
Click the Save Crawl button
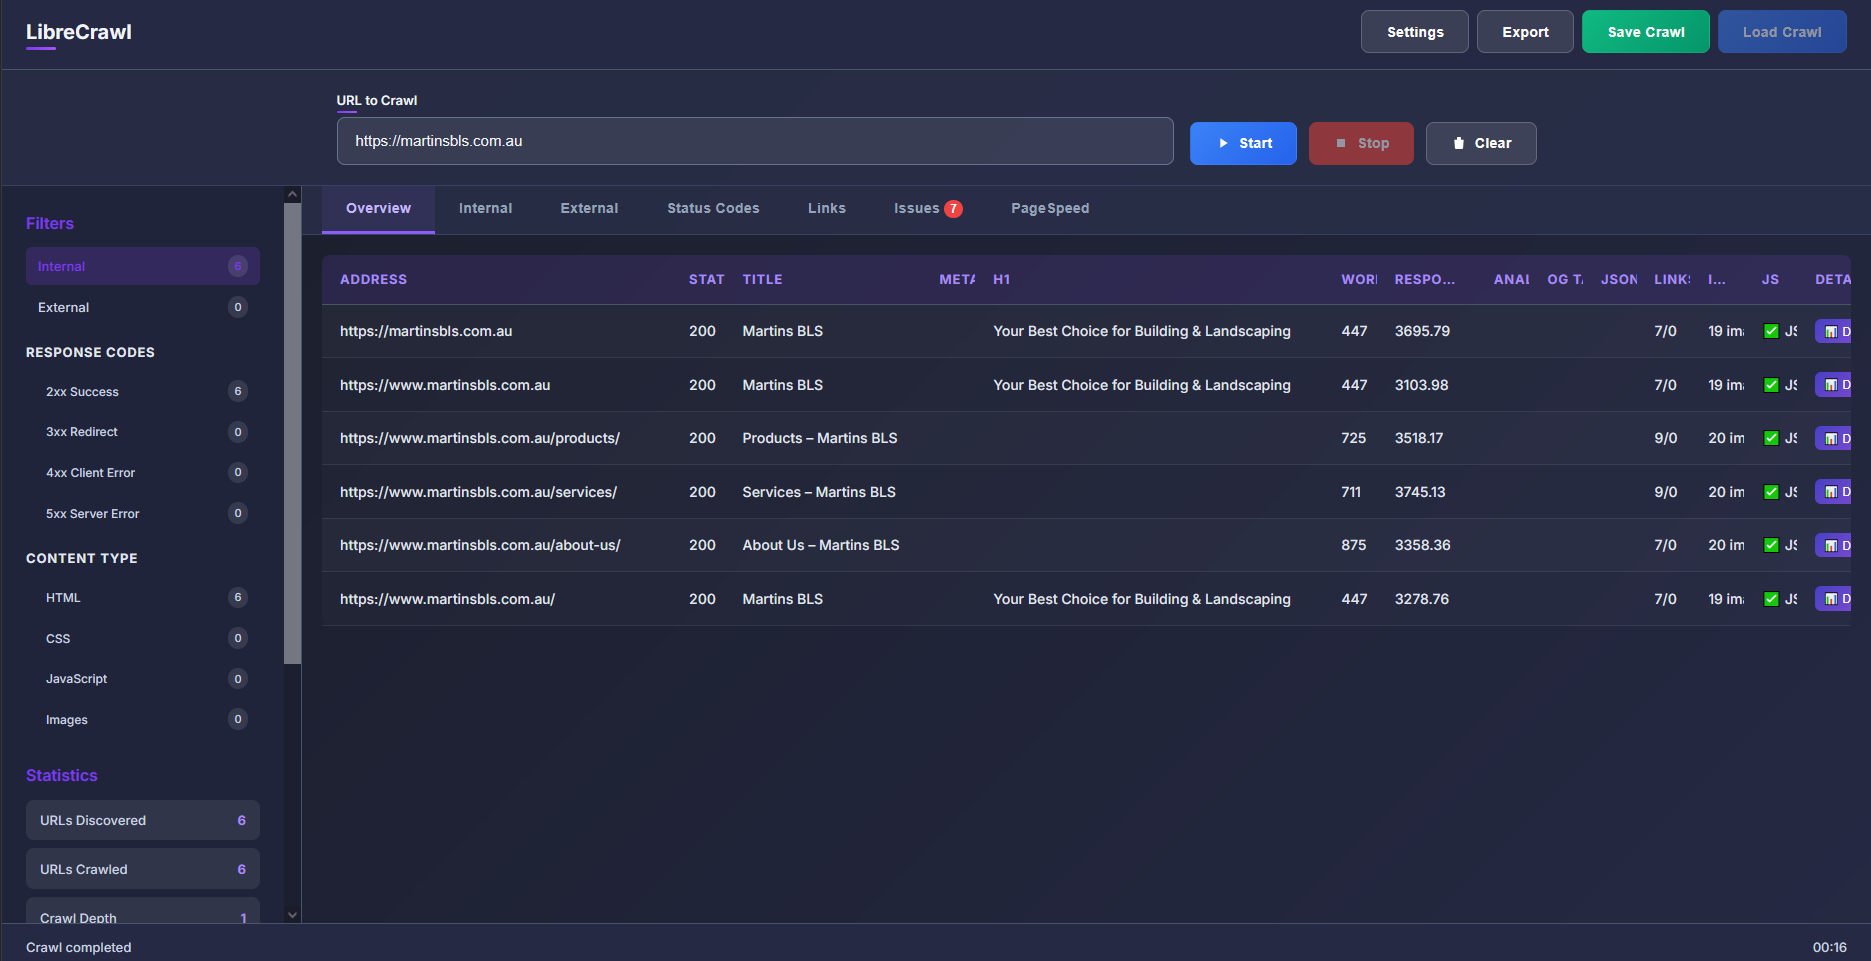point(1645,31)
